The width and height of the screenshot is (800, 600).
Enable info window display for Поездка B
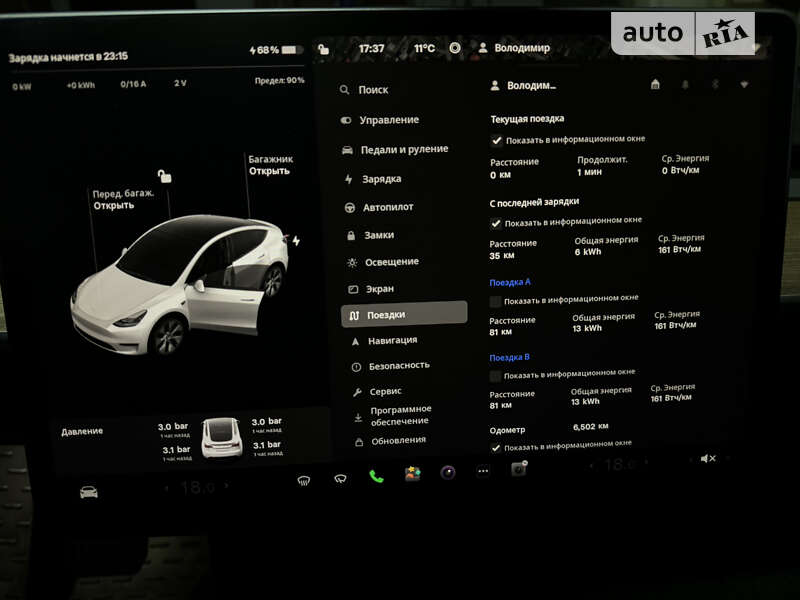(x=494, y=373)
